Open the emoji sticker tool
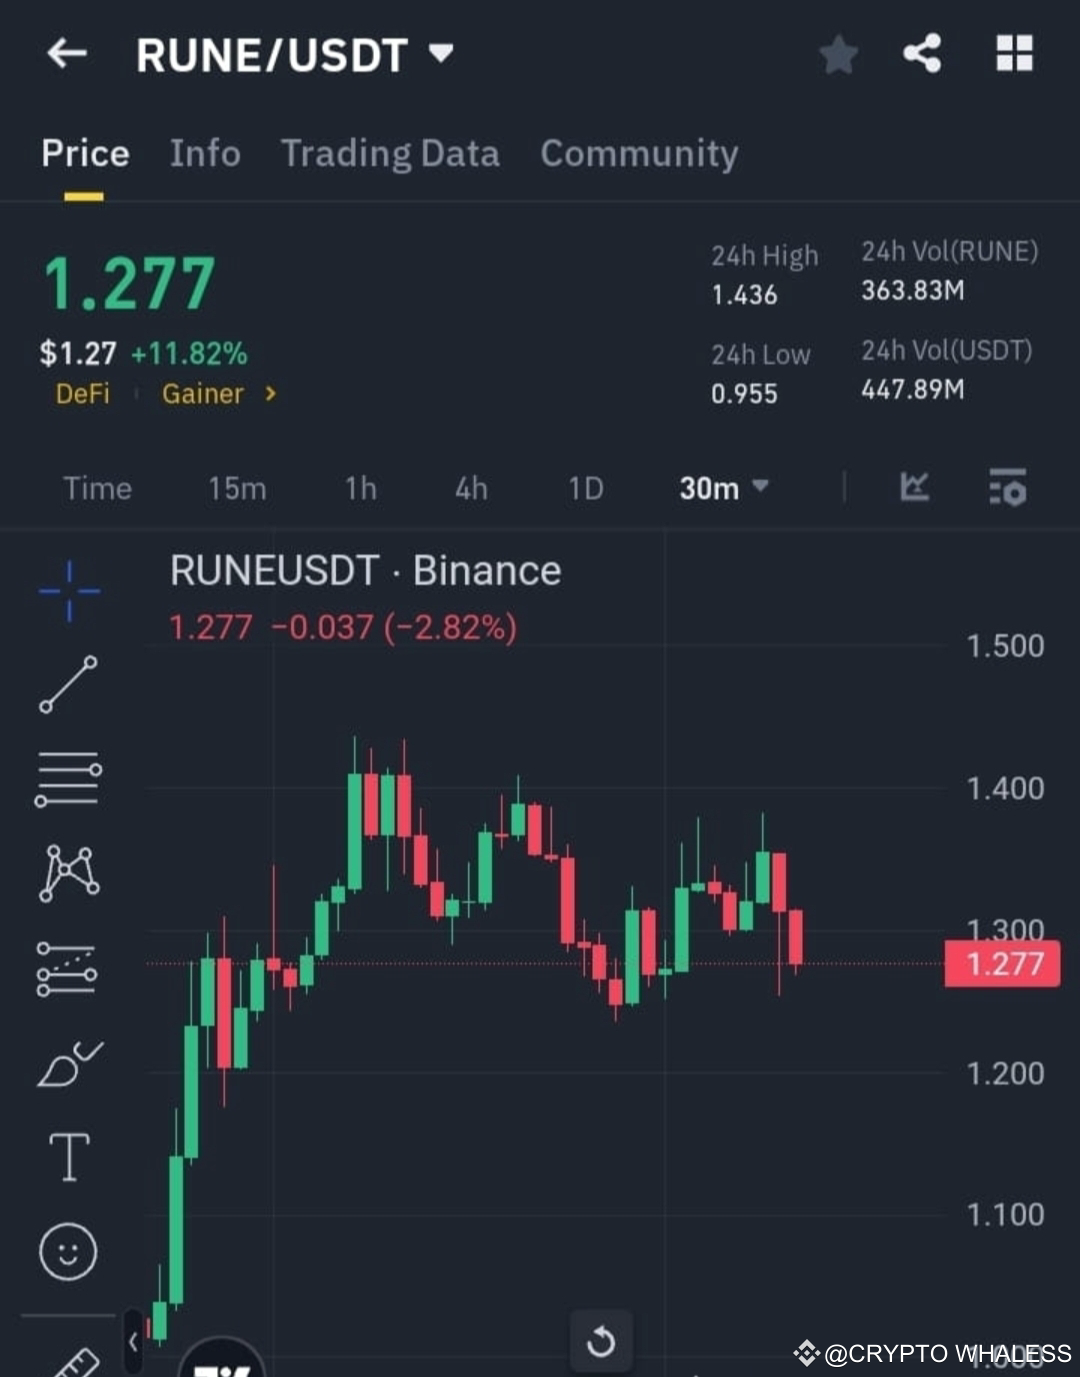 pos(67,1251)
